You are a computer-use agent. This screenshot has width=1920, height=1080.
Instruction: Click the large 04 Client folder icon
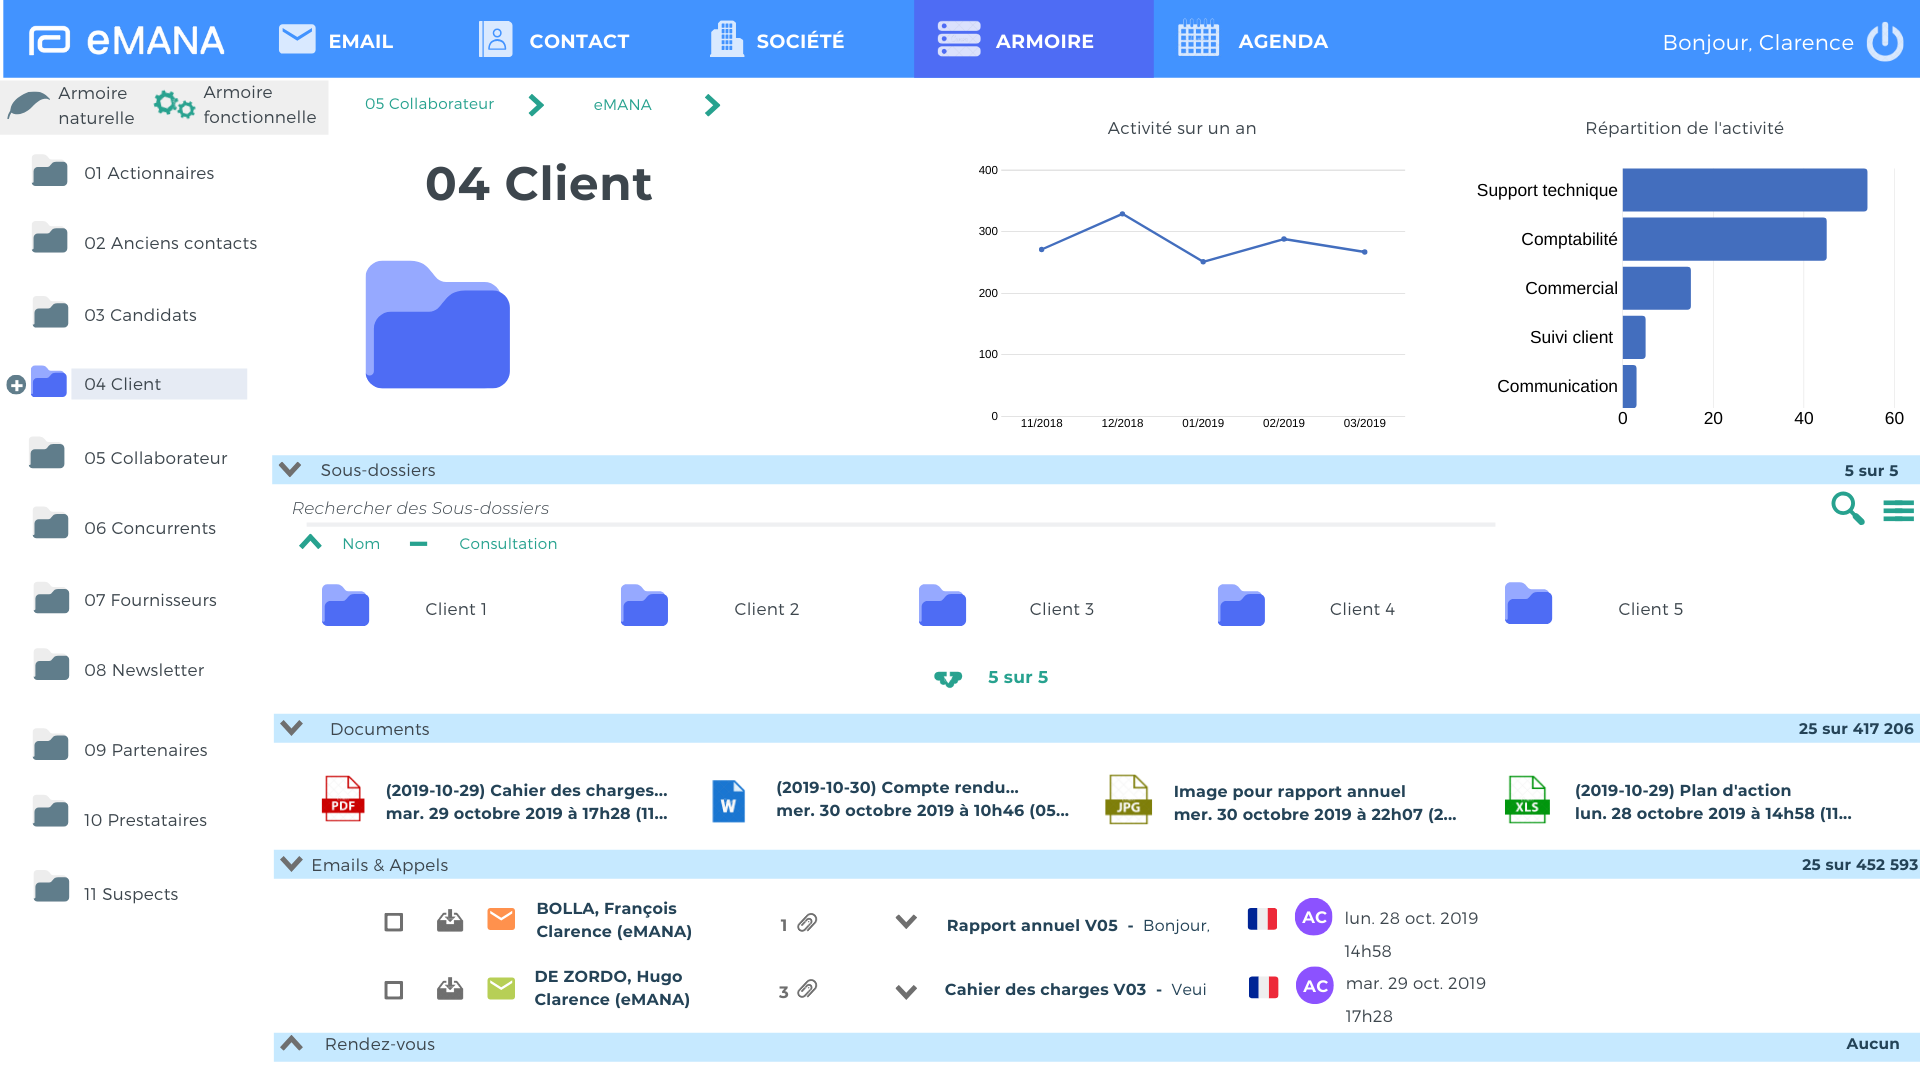click(x=438, y=324)
